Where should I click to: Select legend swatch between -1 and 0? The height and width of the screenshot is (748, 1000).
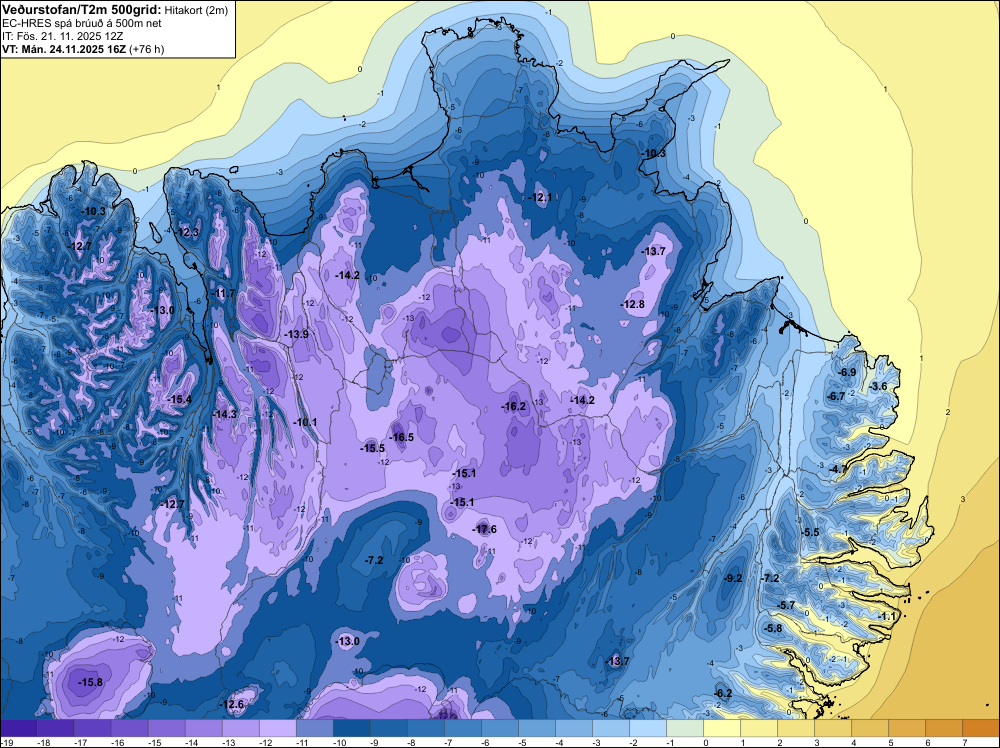pos(685,728)
